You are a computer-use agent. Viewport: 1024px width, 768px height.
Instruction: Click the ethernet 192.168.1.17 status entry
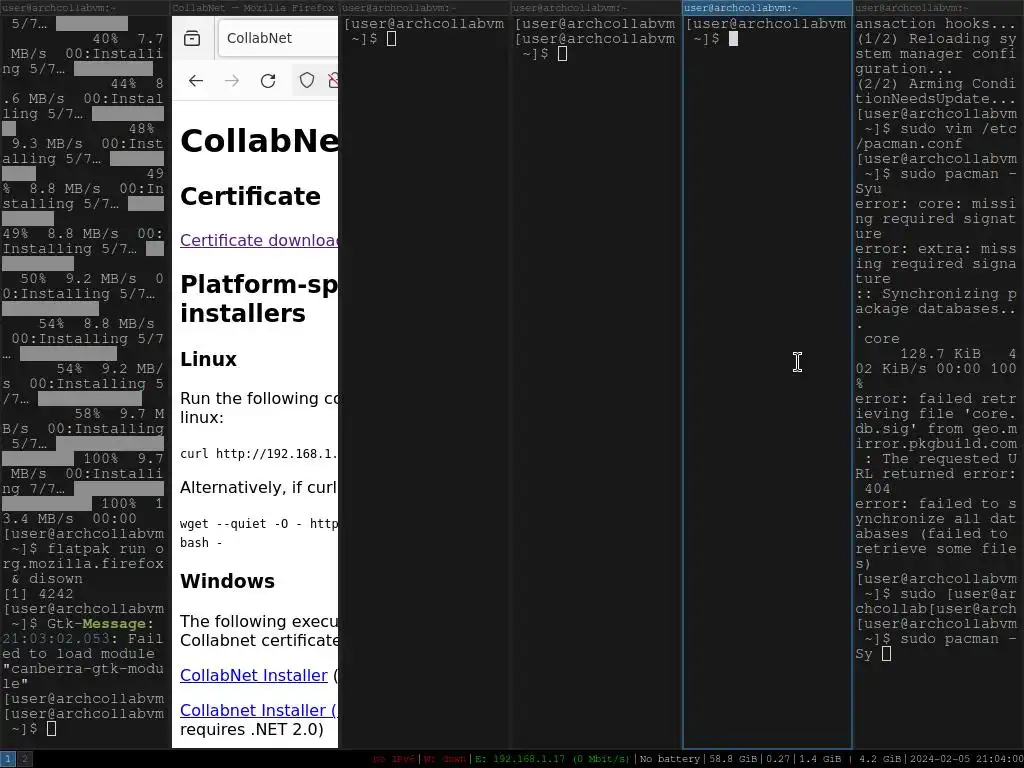click(x=552, y=759)
